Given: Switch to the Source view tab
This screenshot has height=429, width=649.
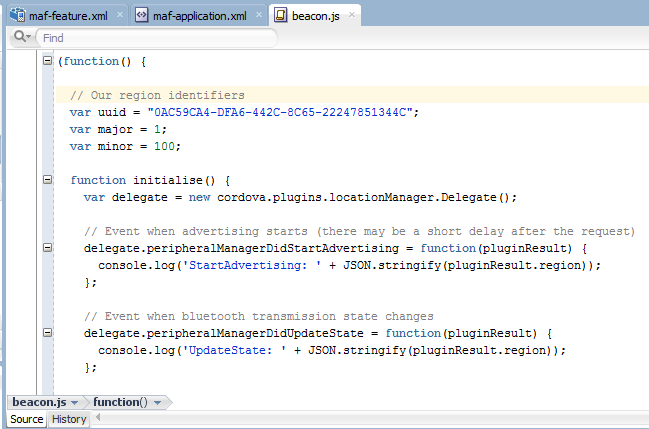Looking at the screenshot, I should tap(26, 419).
